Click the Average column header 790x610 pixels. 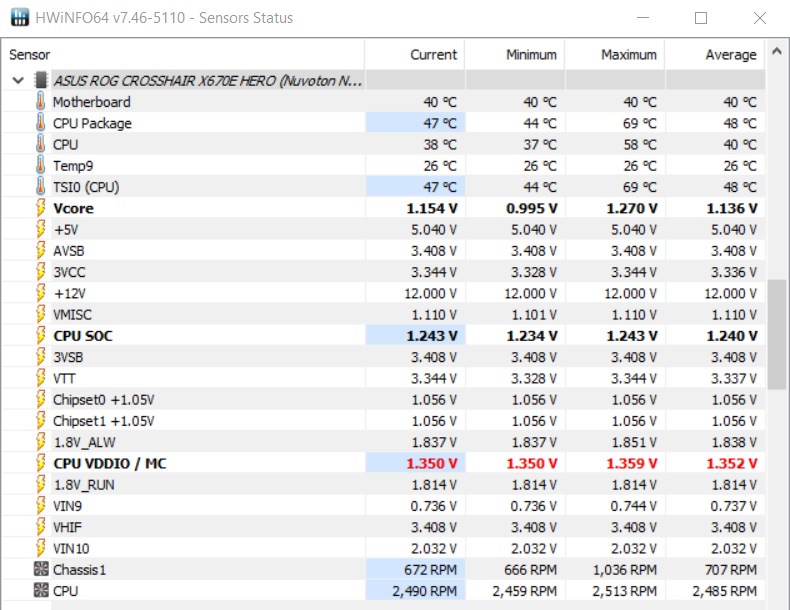coord(715,54)
